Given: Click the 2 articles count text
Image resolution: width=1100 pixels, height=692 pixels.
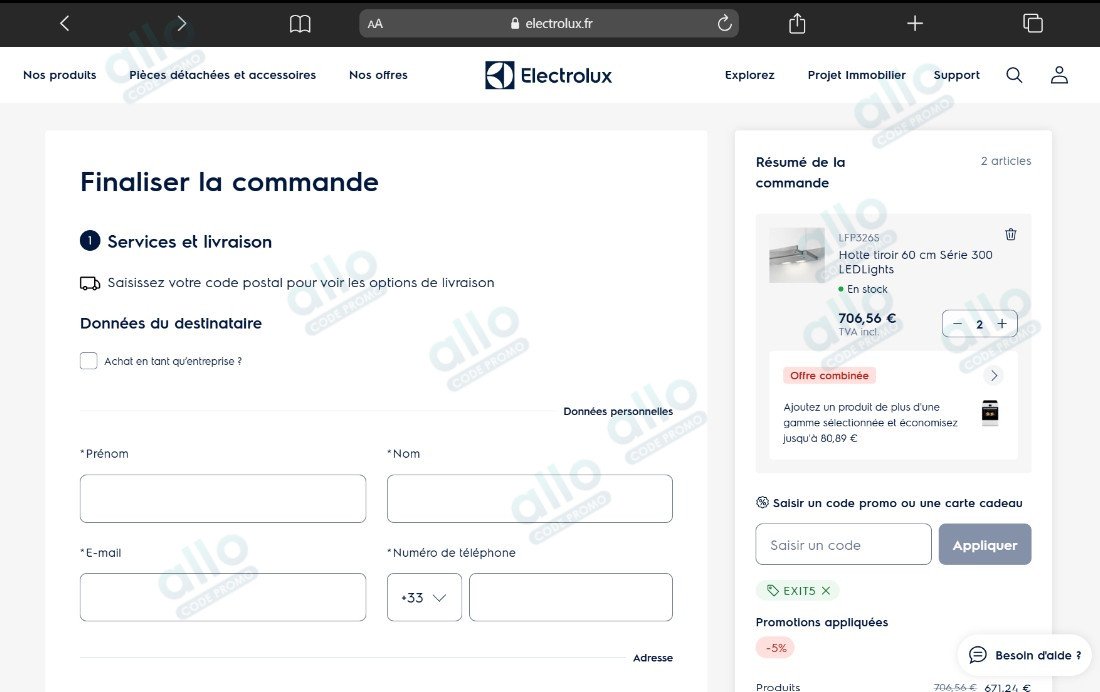Looking at the screenshot, I should (x=1006, y=161).
